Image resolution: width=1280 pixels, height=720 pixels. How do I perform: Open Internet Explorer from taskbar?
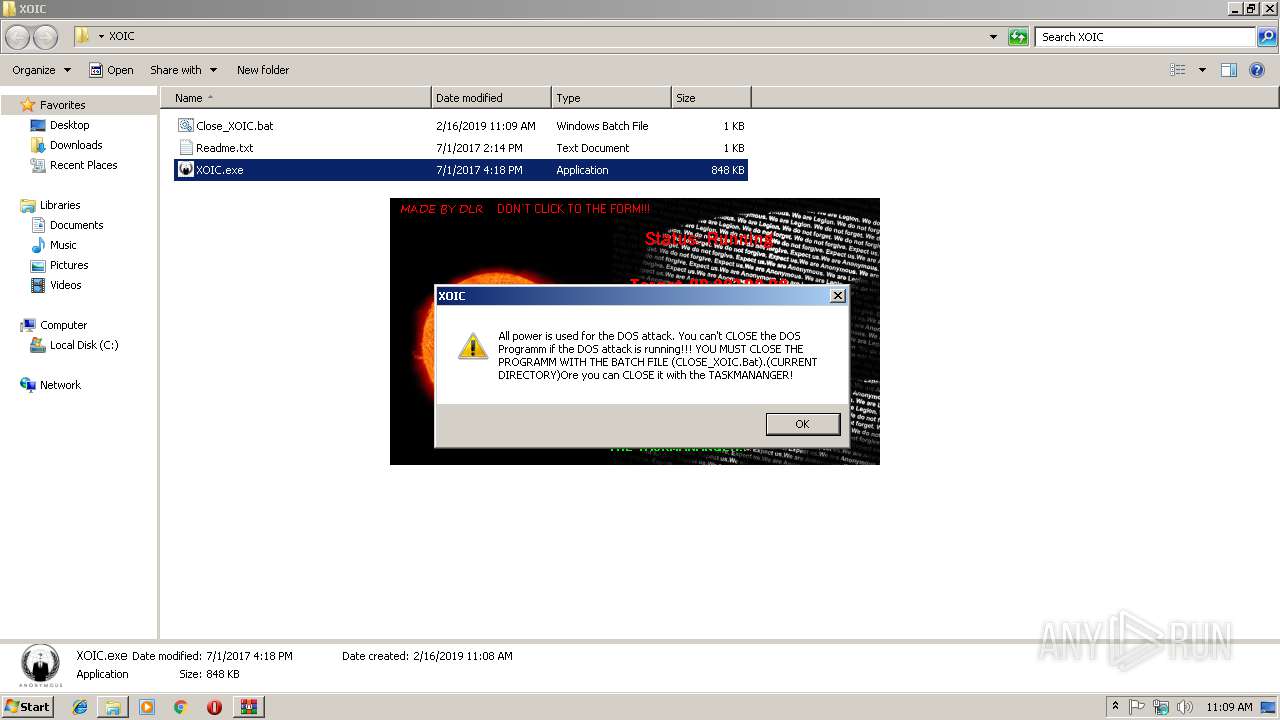point(80,707)
